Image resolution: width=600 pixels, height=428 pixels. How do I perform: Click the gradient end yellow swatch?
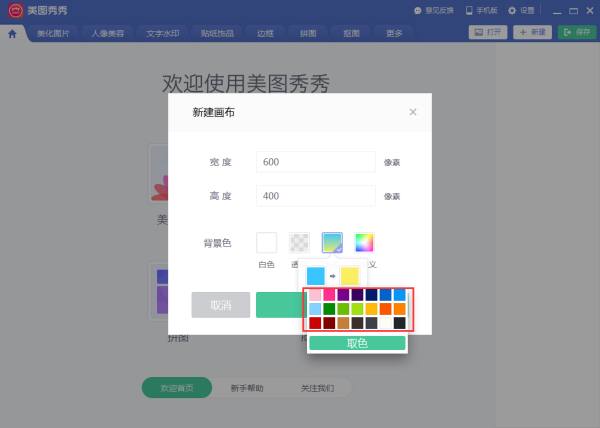[350, 276]
